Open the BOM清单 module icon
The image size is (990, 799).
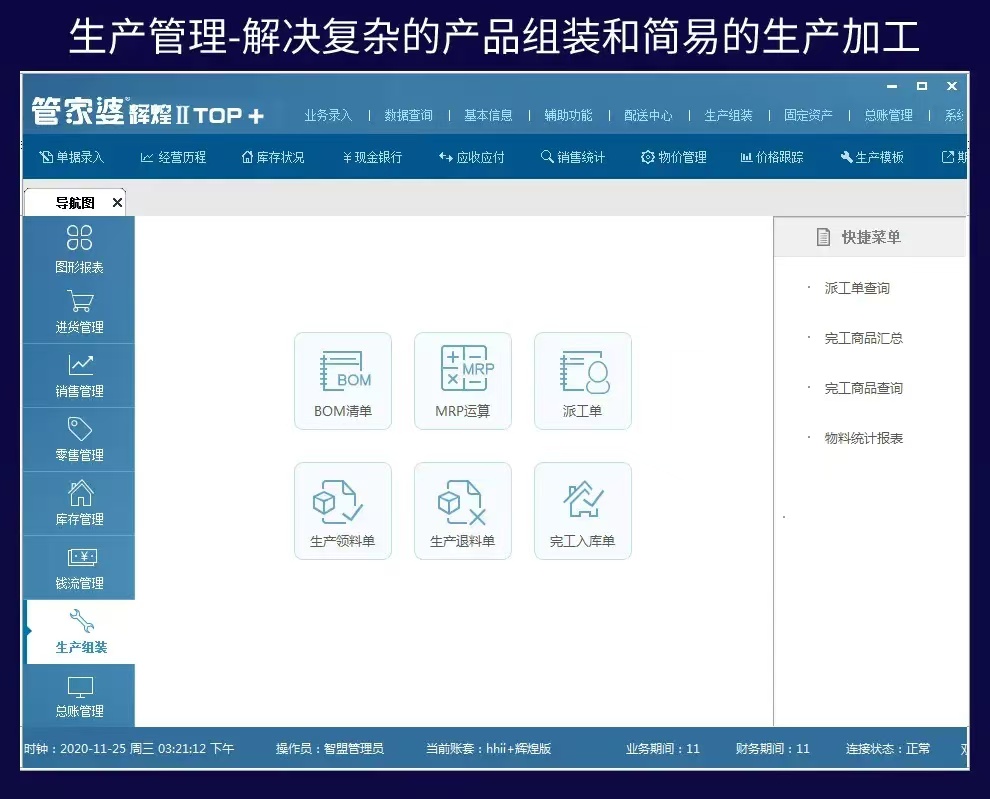coord(343,381)
